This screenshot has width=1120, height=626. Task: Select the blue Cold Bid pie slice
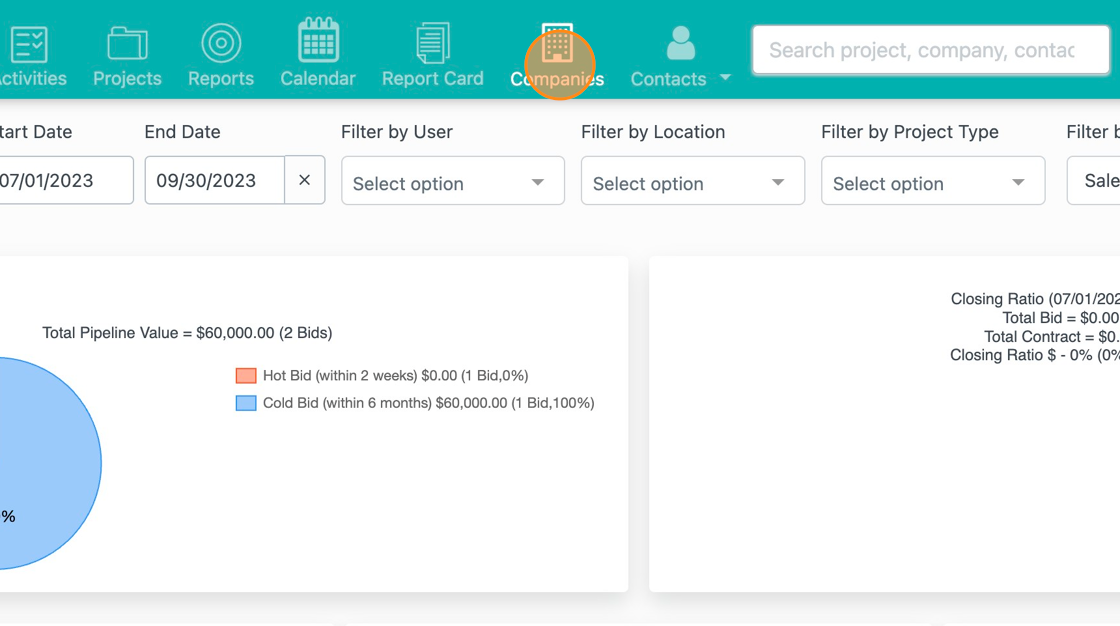pos(40,460)
